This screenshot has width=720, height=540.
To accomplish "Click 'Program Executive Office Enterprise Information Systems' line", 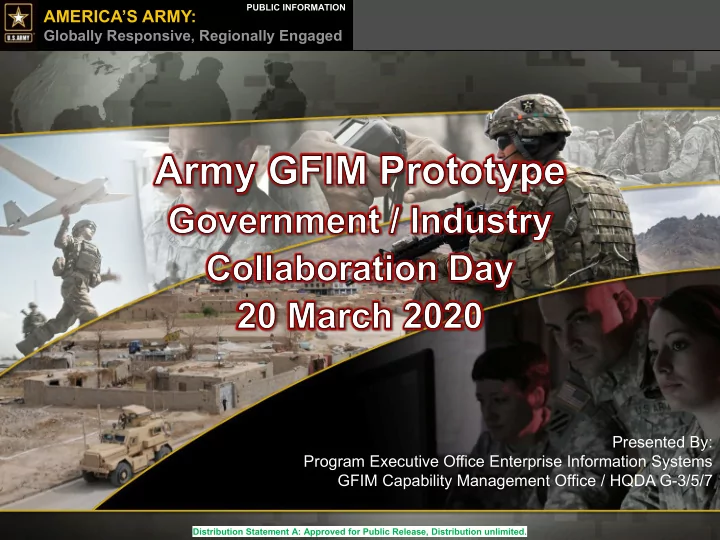I will click(x=508, y=461).
